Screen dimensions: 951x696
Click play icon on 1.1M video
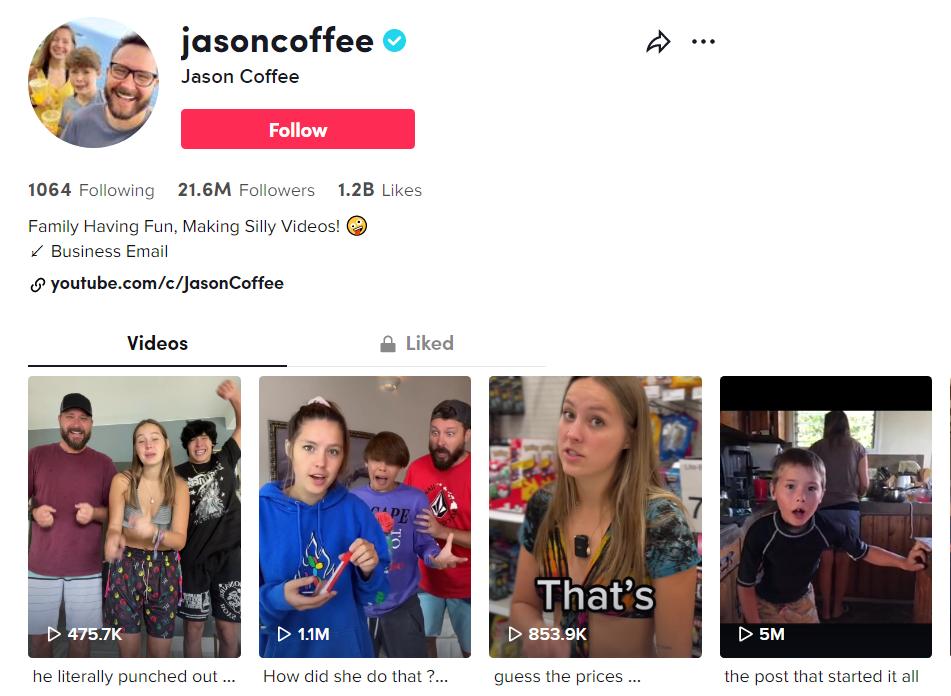tap(284, 634)
